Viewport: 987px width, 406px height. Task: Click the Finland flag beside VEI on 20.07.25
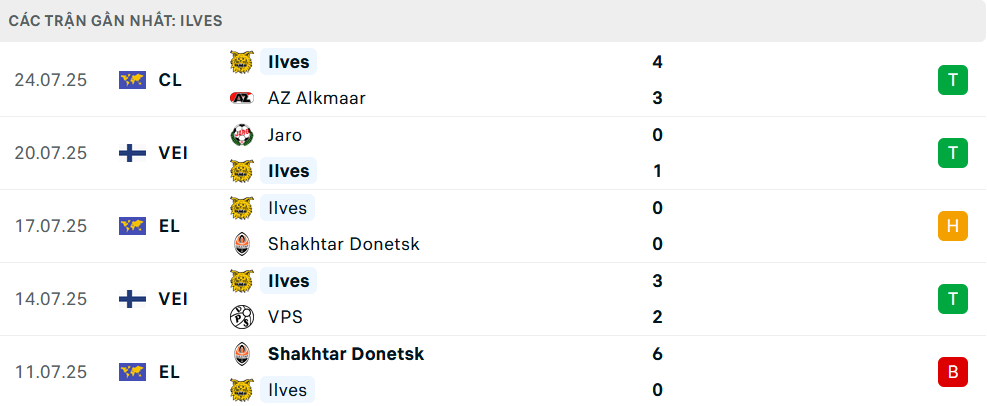(x=132, y=153)
